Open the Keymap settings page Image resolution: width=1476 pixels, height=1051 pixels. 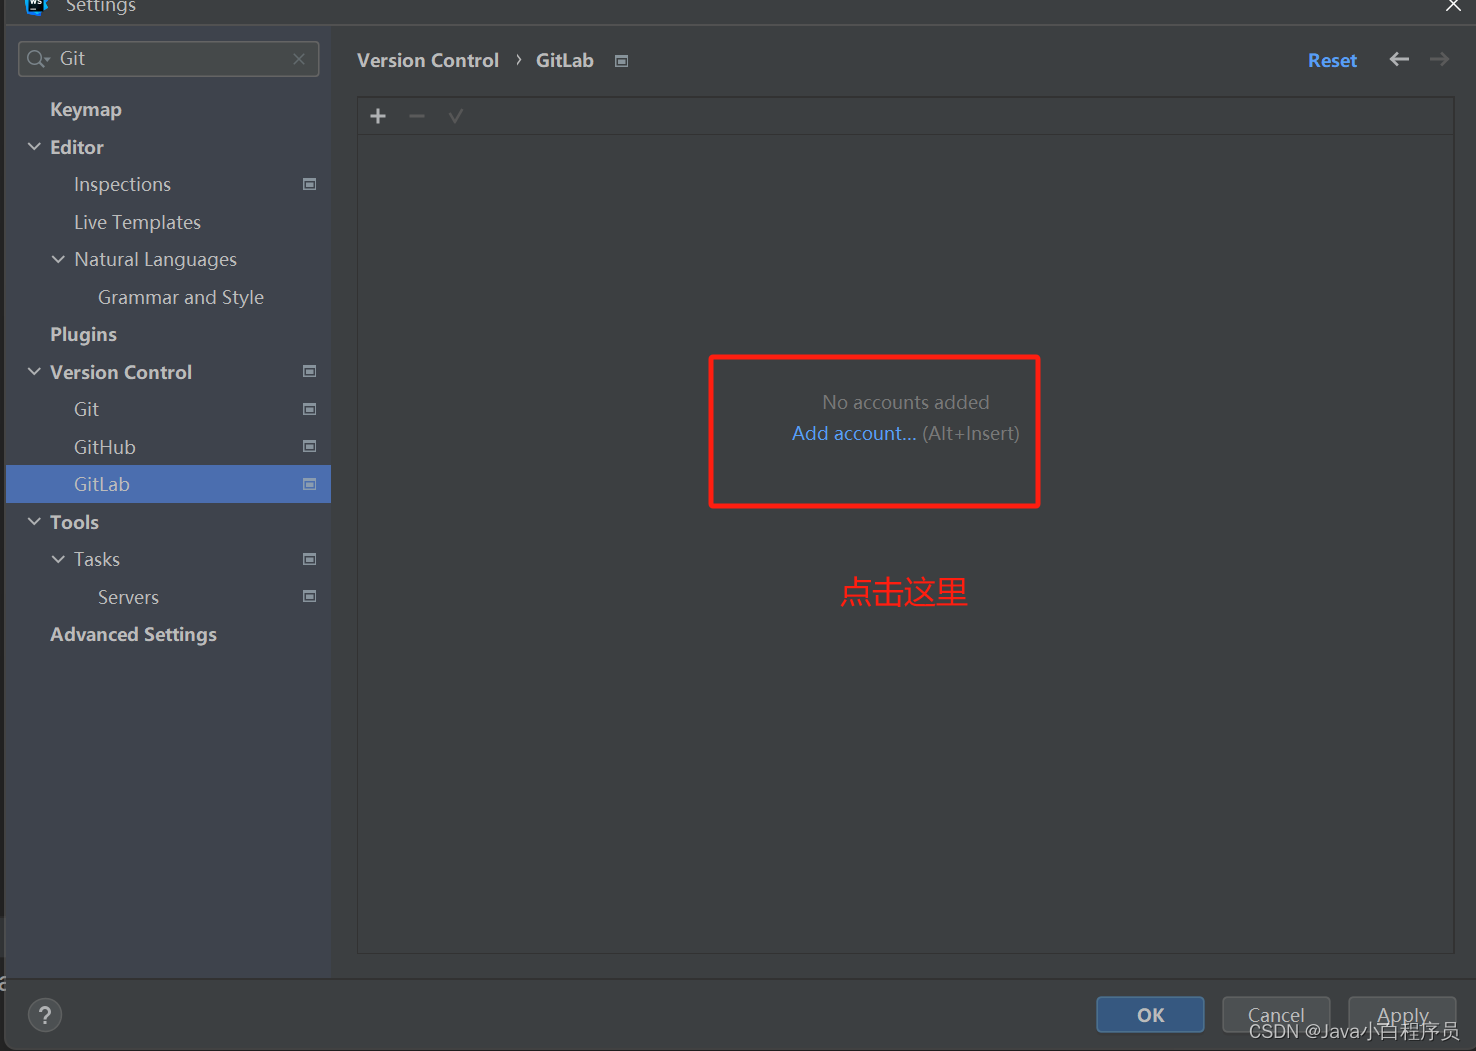[86, 110]
